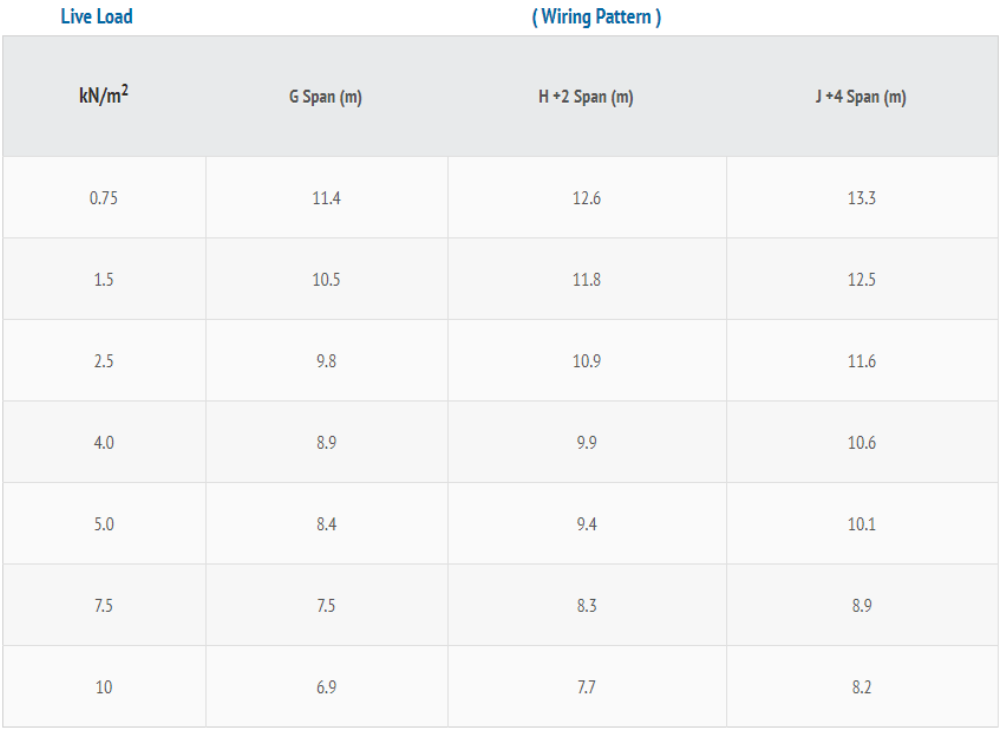The image size is (999, 730).
Task: Click the Wiring Pattern heading
Action: (x=596, y=17)
